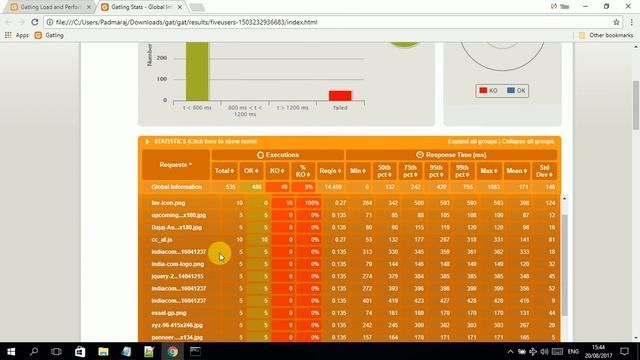Open the Chrome taskbar icon
Screen dimensions: 640x360
(173, 351)
